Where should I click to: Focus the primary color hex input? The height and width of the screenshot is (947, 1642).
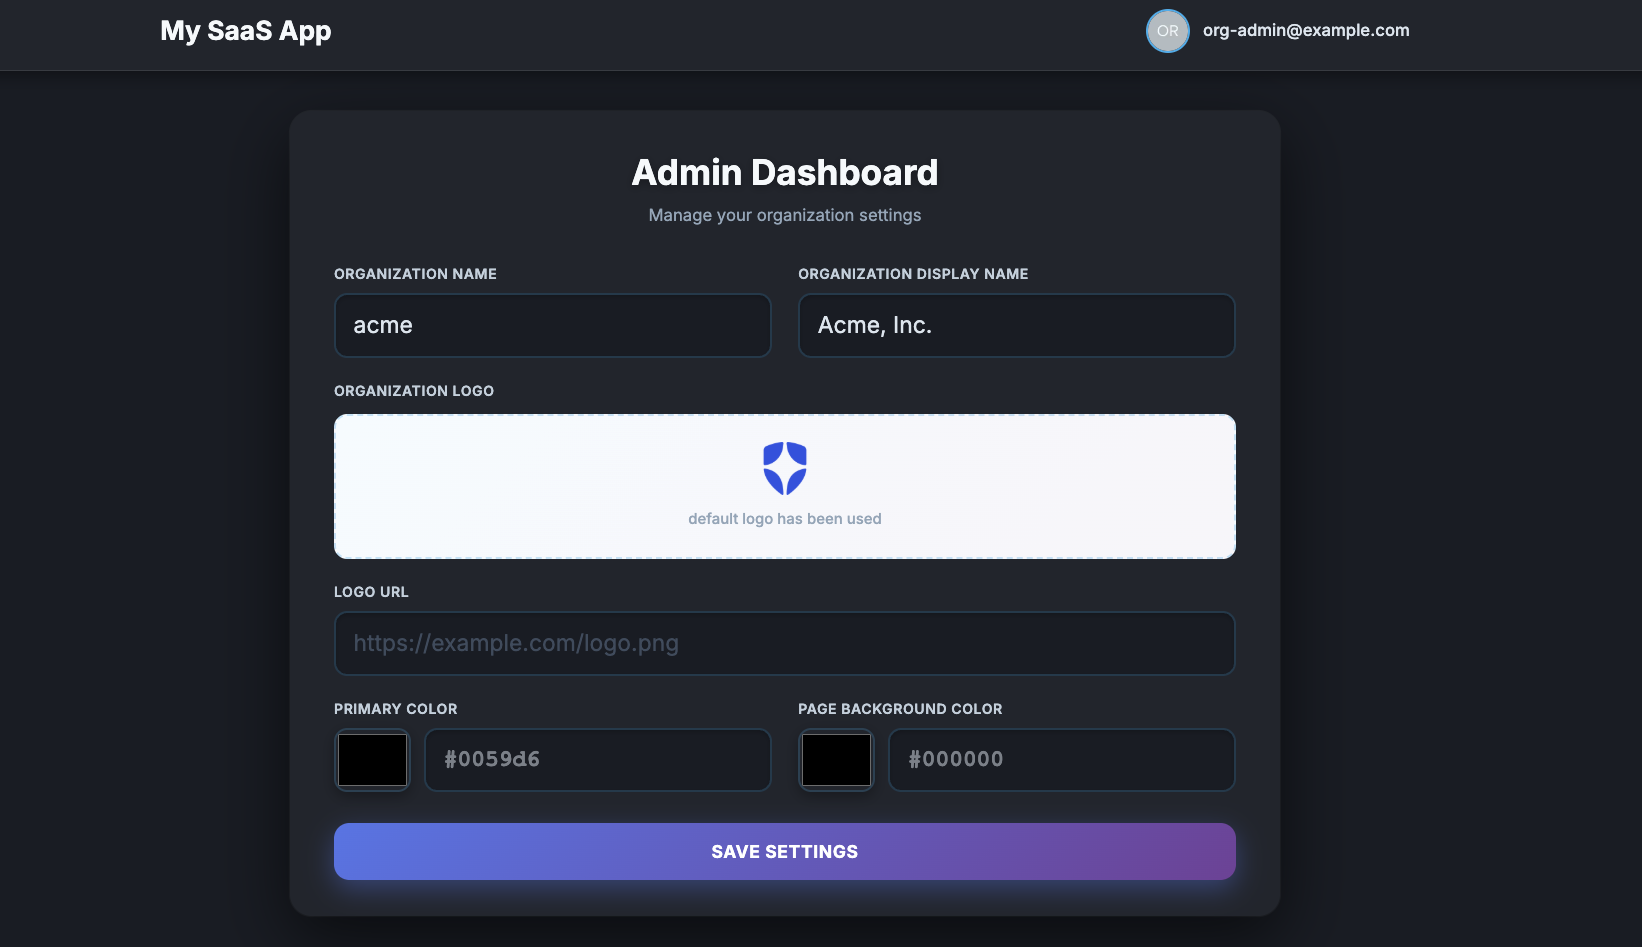pyautogui.click(x=597, y=760)
